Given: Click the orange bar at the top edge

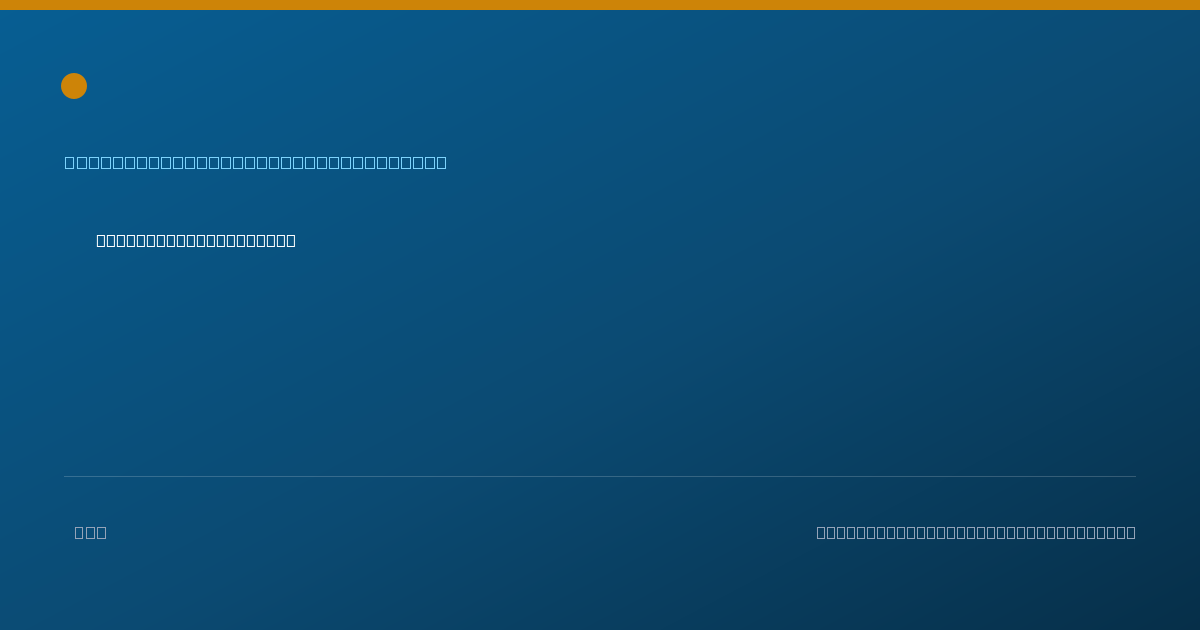Looking at the screenshot, I should point(600,5).
